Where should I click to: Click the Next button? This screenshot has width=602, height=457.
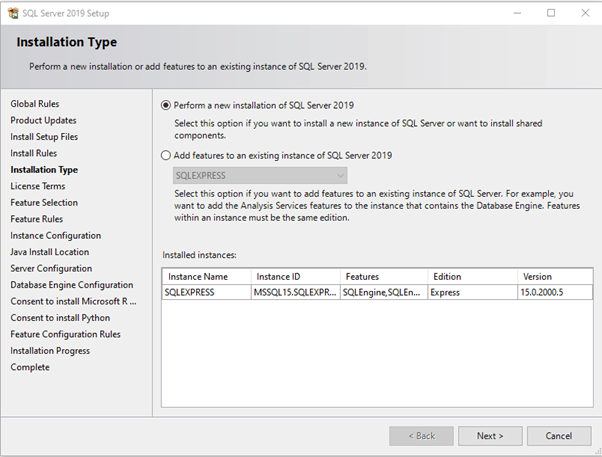490,436
